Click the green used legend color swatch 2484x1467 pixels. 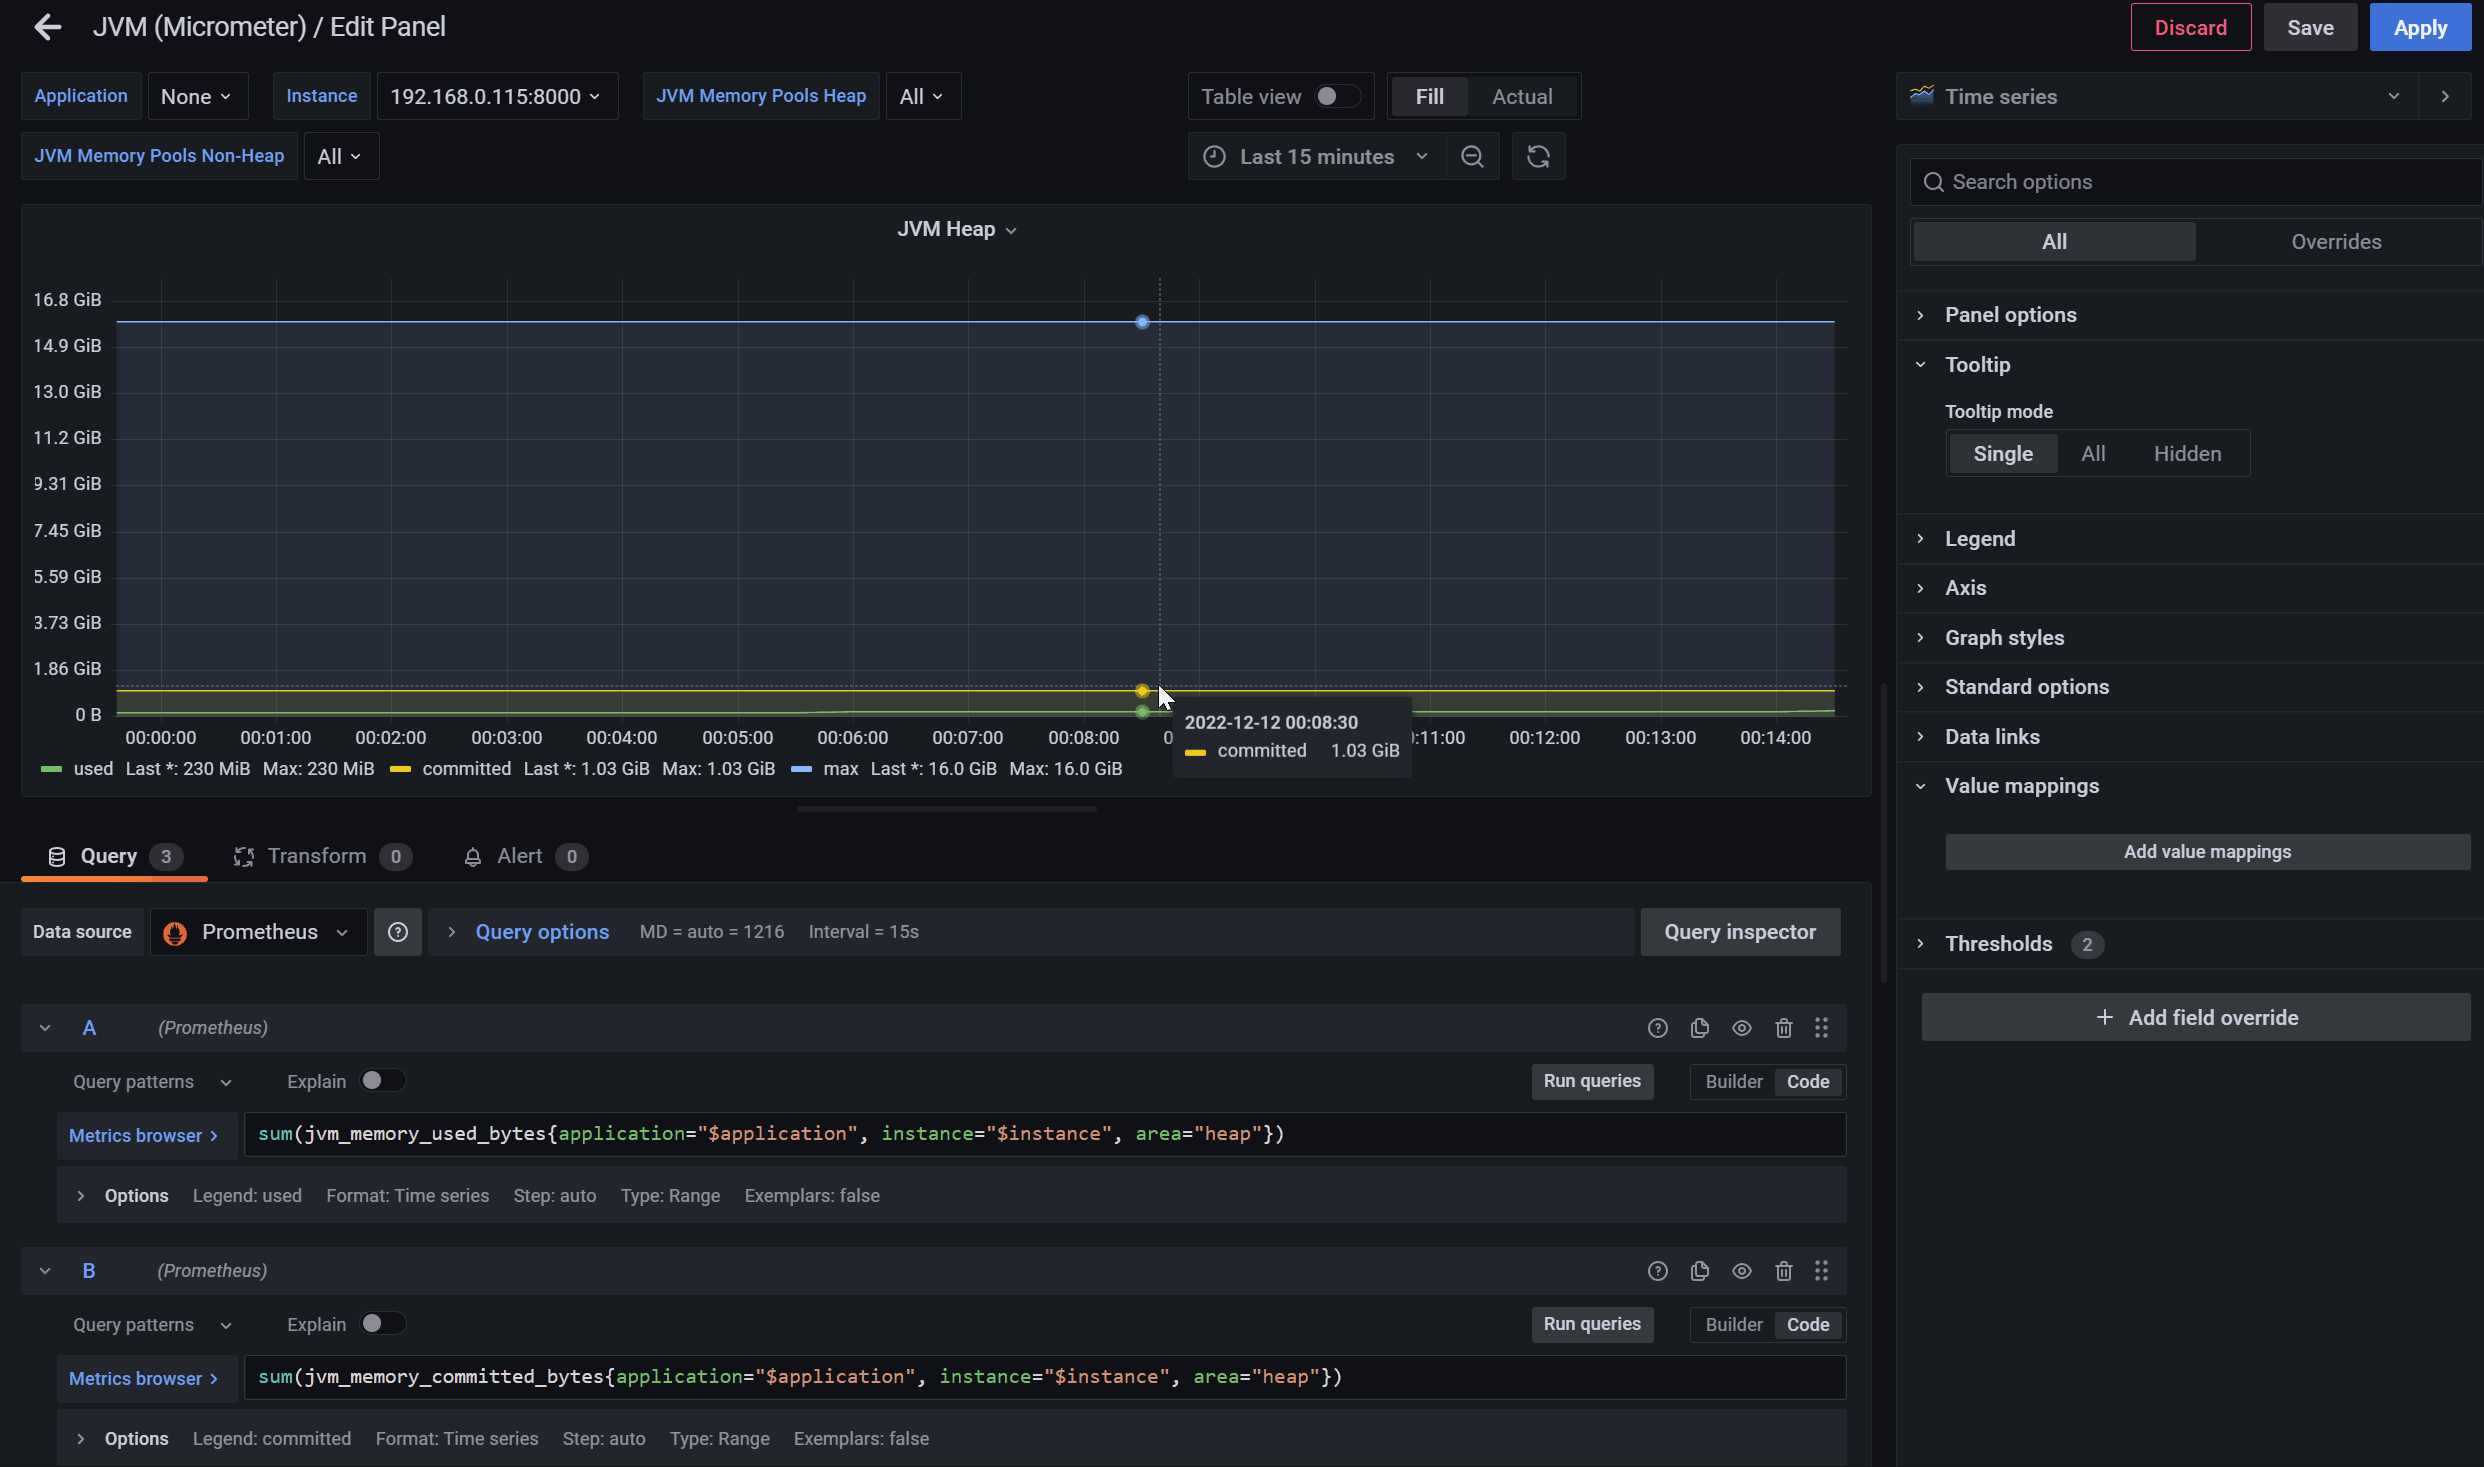51,769
